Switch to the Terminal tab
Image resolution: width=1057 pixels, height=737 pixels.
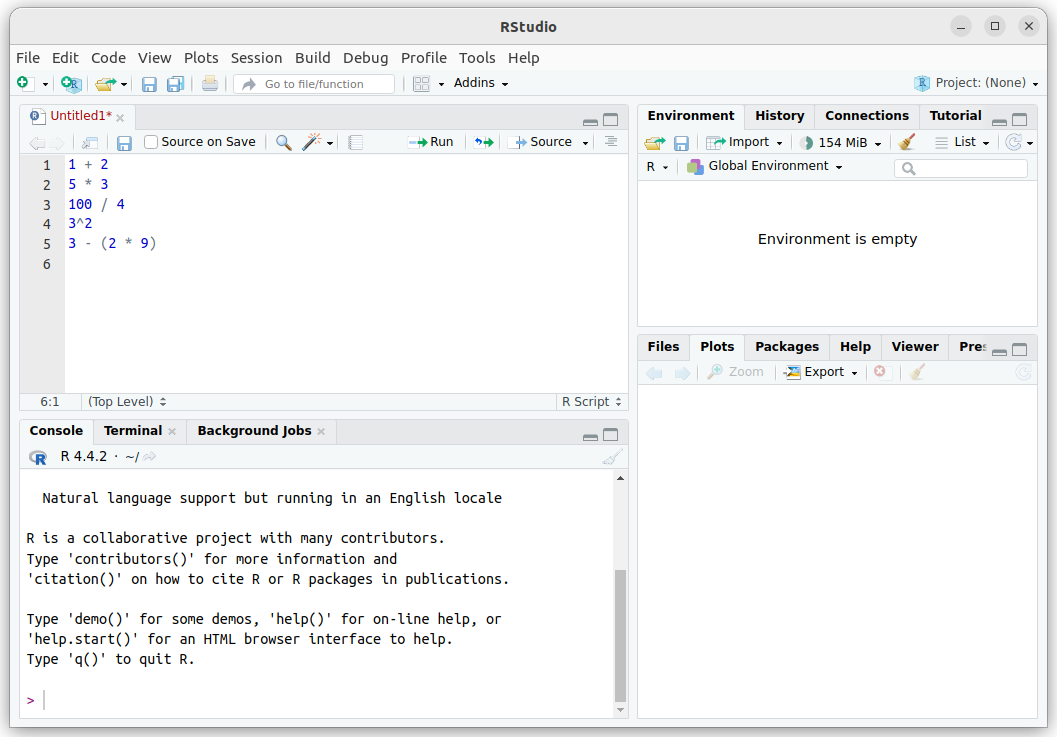pyautogui.click(x=133, y=431)
